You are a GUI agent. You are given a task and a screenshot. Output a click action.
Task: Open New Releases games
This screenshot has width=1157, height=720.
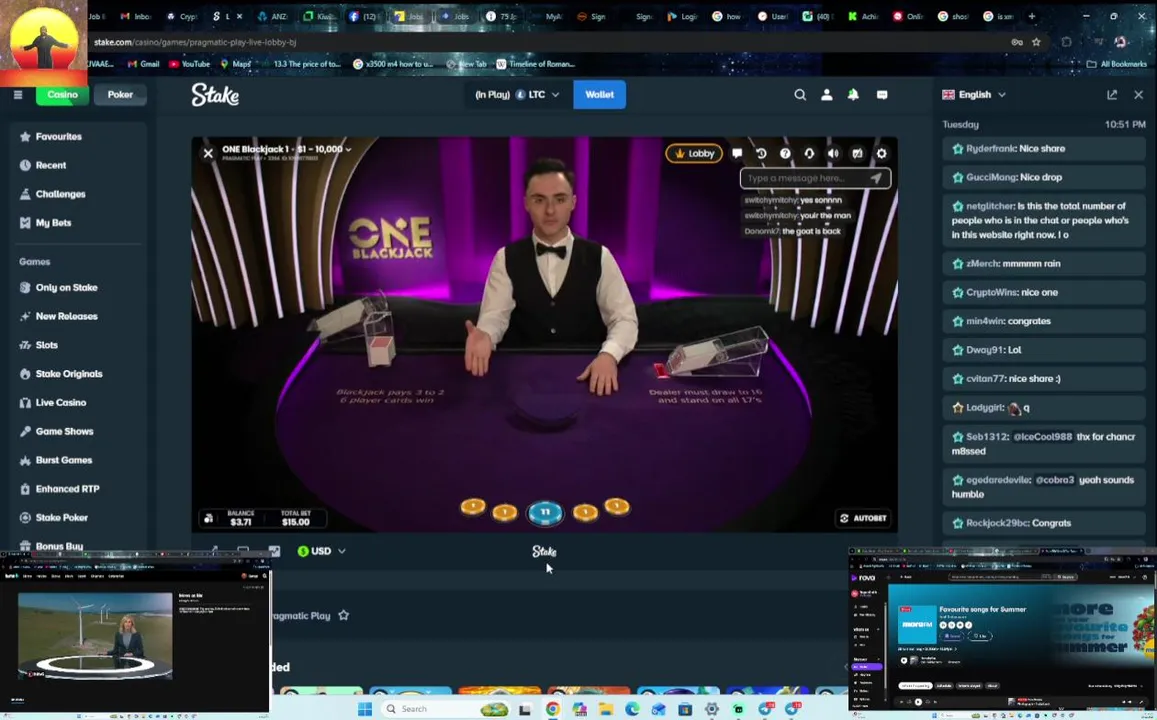tap(66, 316)
